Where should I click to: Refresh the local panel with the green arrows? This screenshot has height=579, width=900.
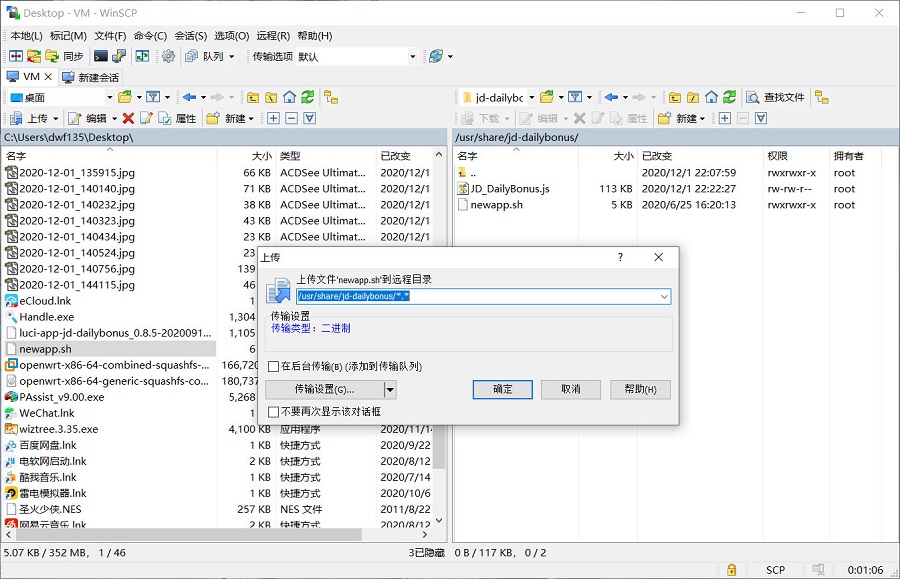308,97
